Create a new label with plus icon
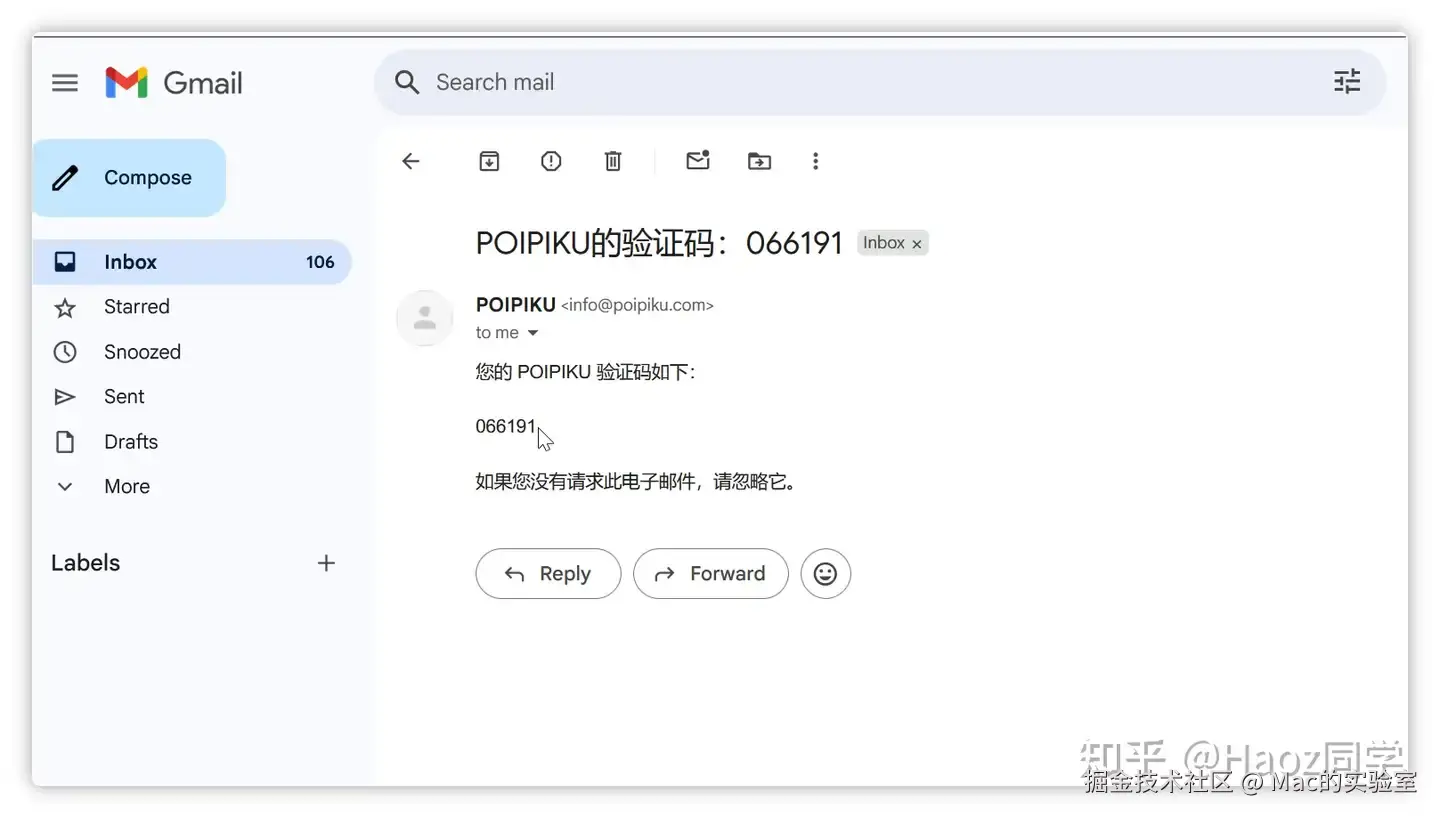 click(x=326, y=563)
